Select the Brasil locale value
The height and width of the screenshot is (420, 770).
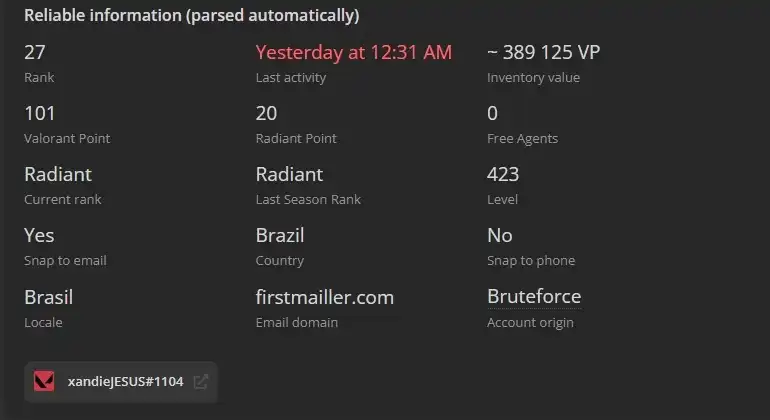pyautogui.click(x=49, y=297)
